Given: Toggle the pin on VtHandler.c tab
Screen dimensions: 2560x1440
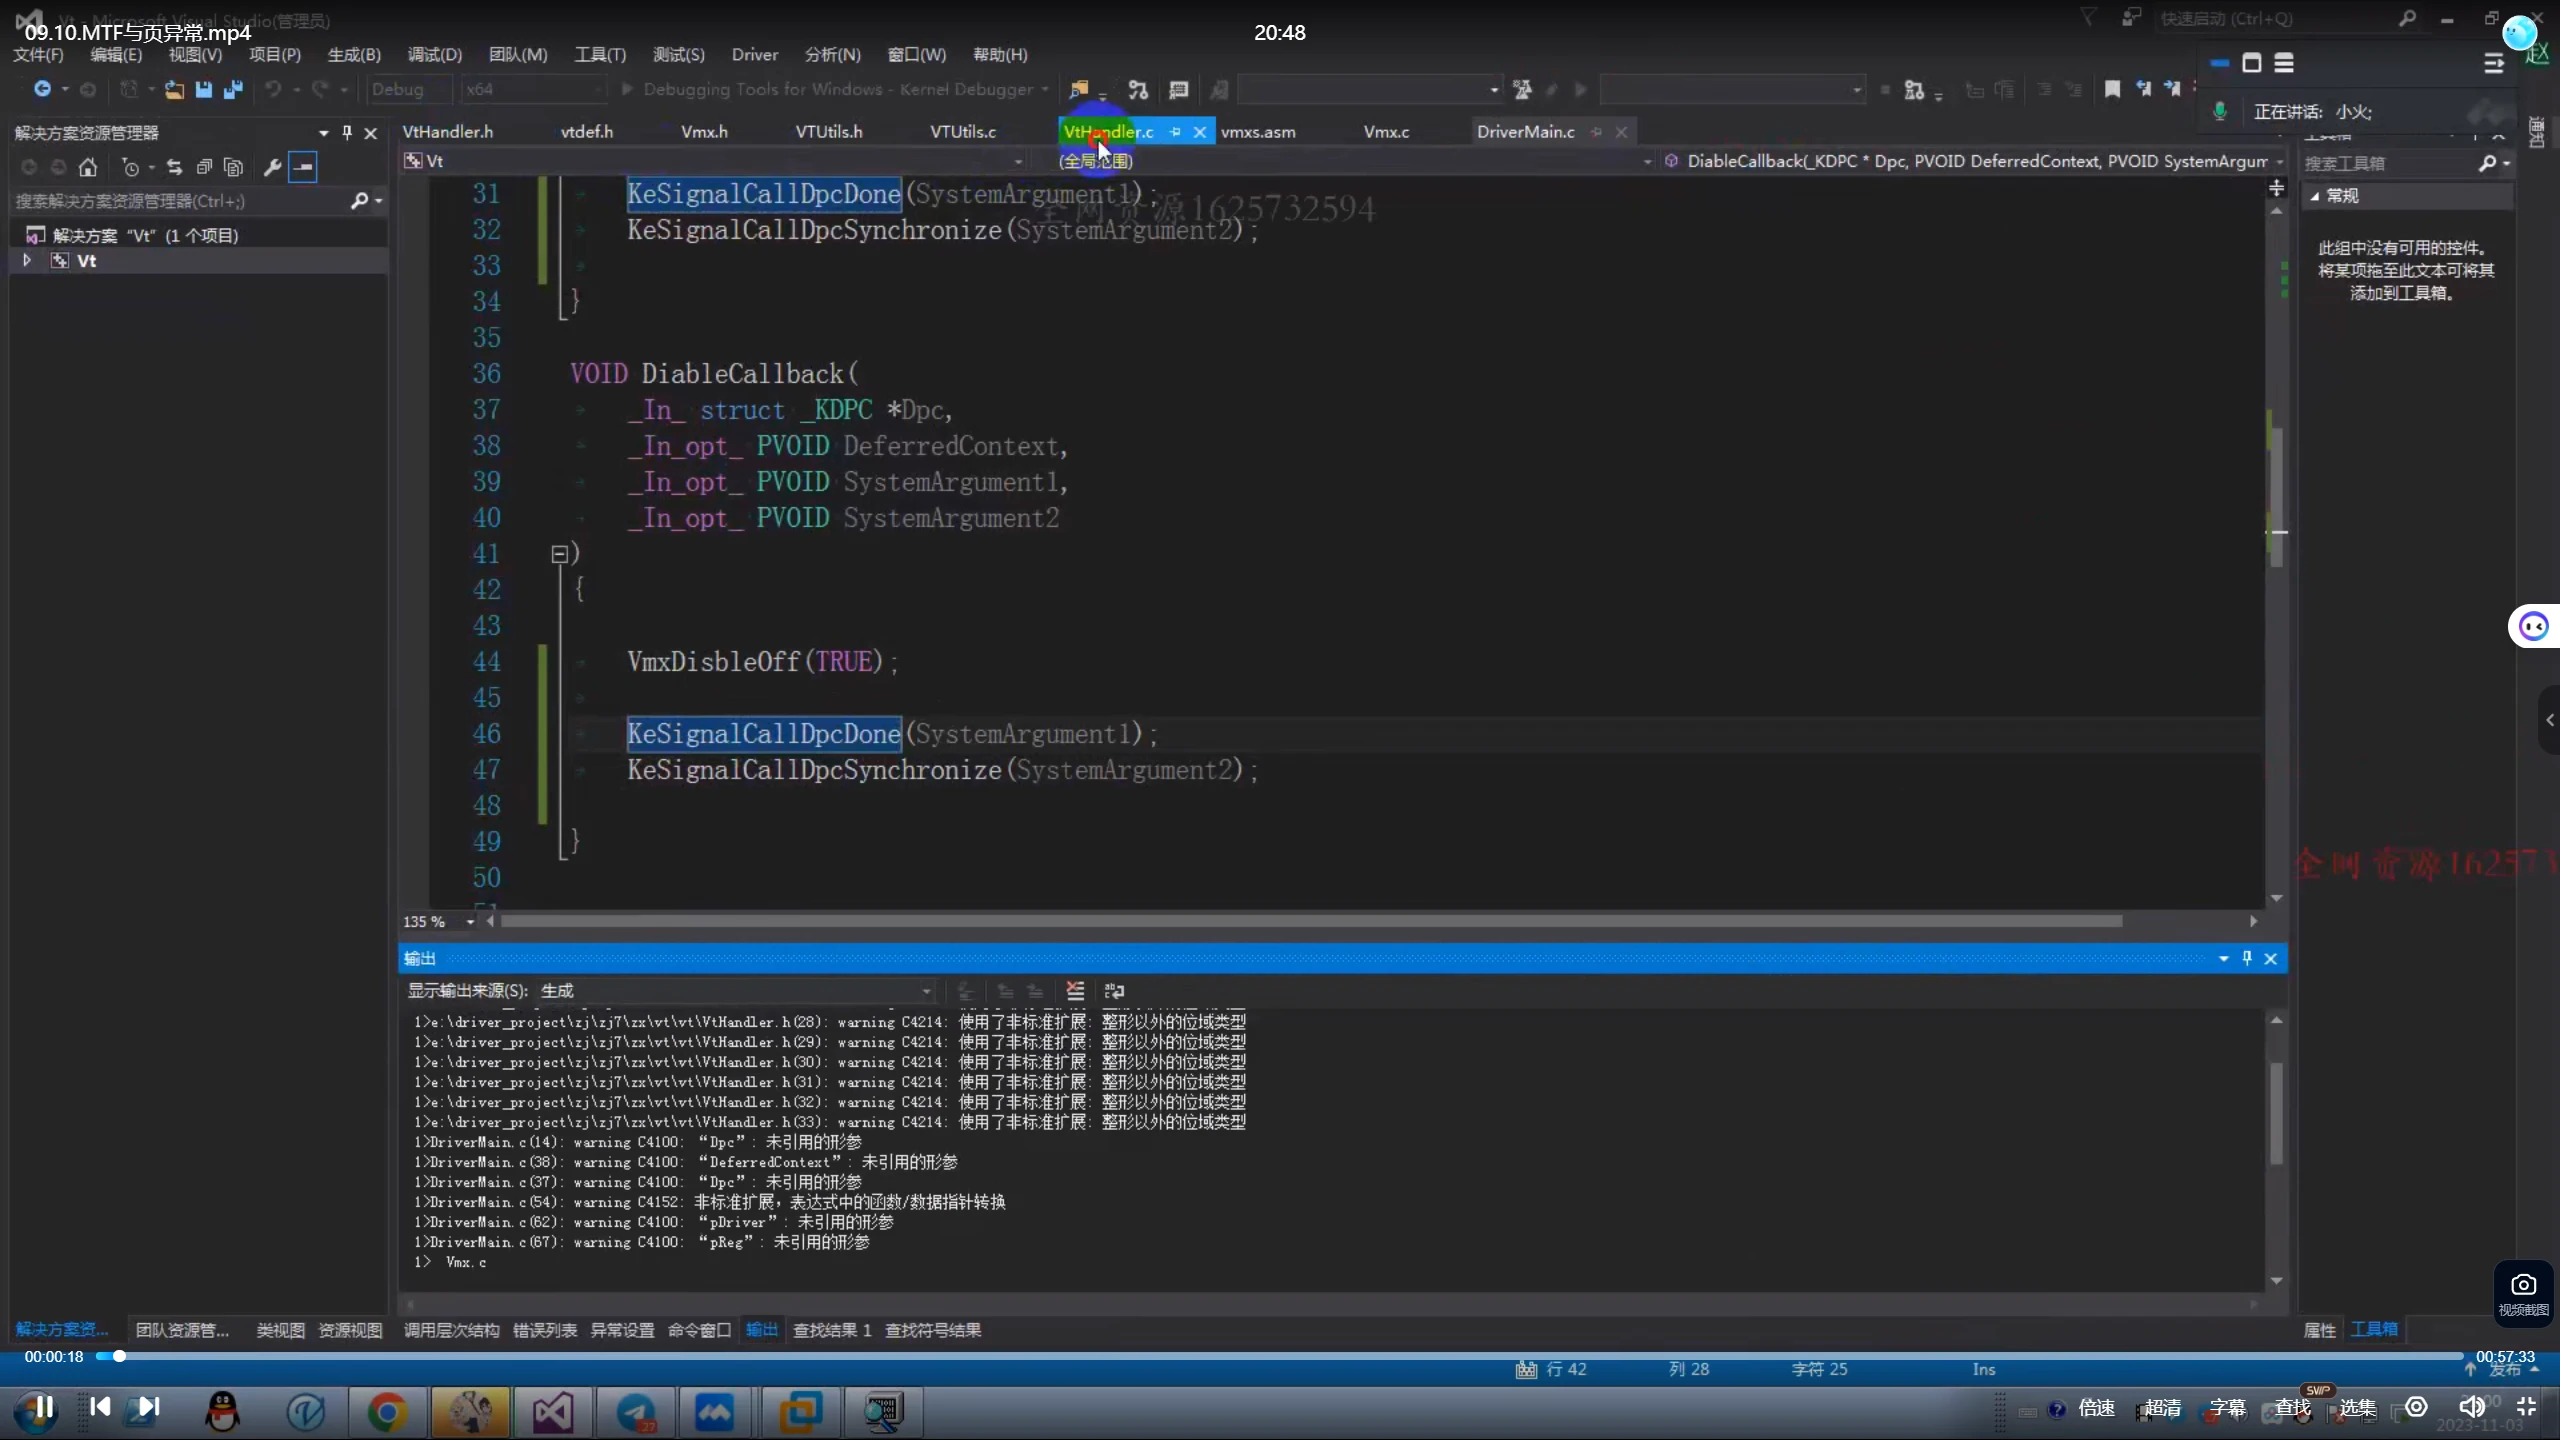Looking at the screenshot, I should coord(1176,132).
